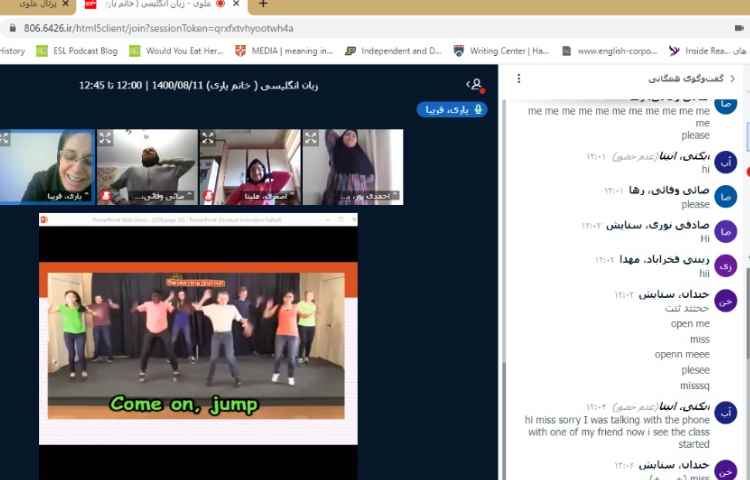Click camera indicator icon in address bar

coord(739,28)
